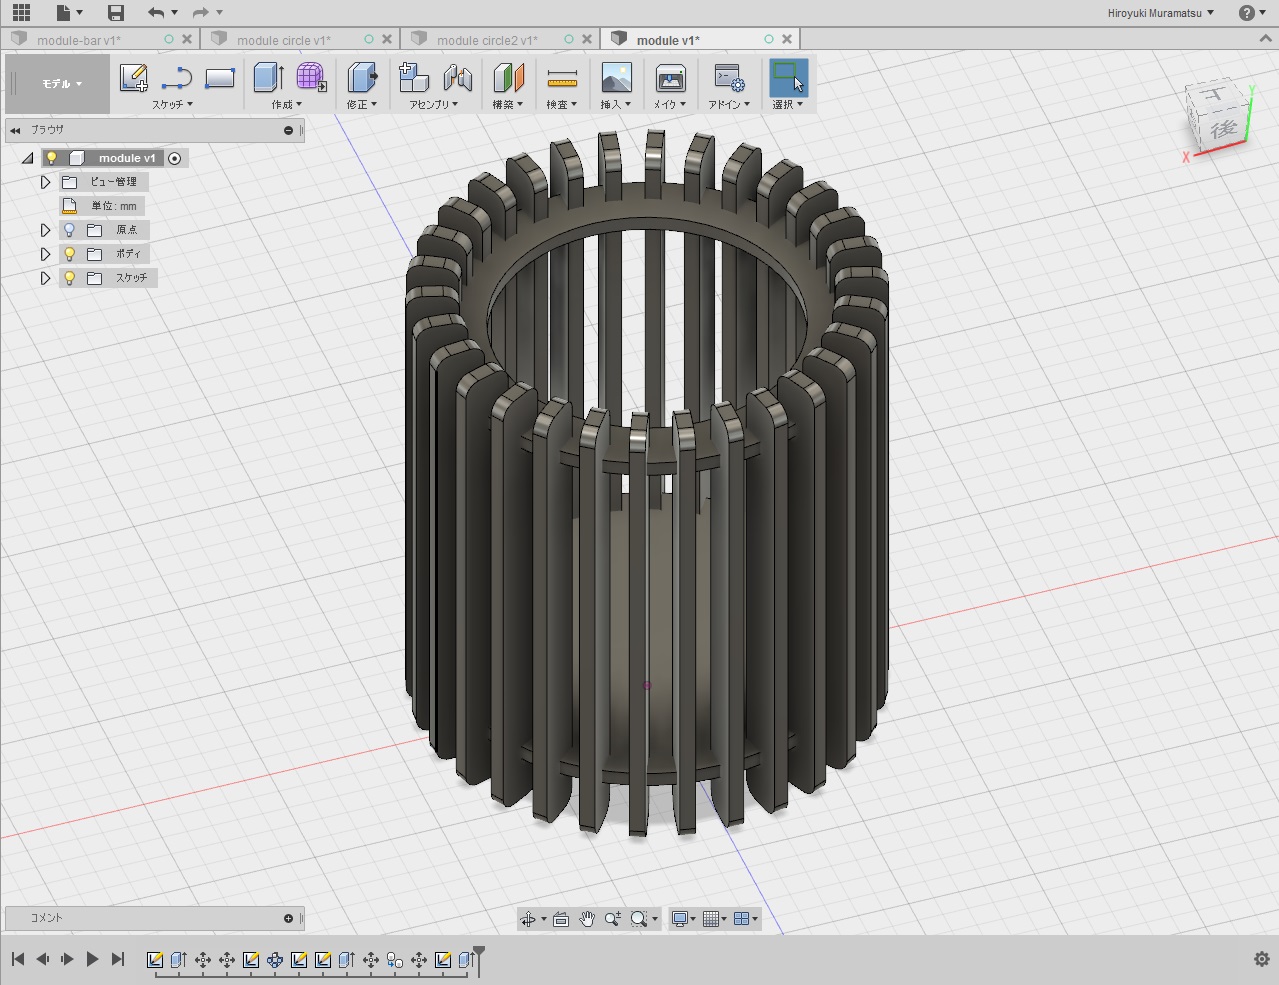Image resolution: width=1279 pixels, height=985 pixels.
Task: Expand the ビュー管理 tree node
Action: [45, 182]
